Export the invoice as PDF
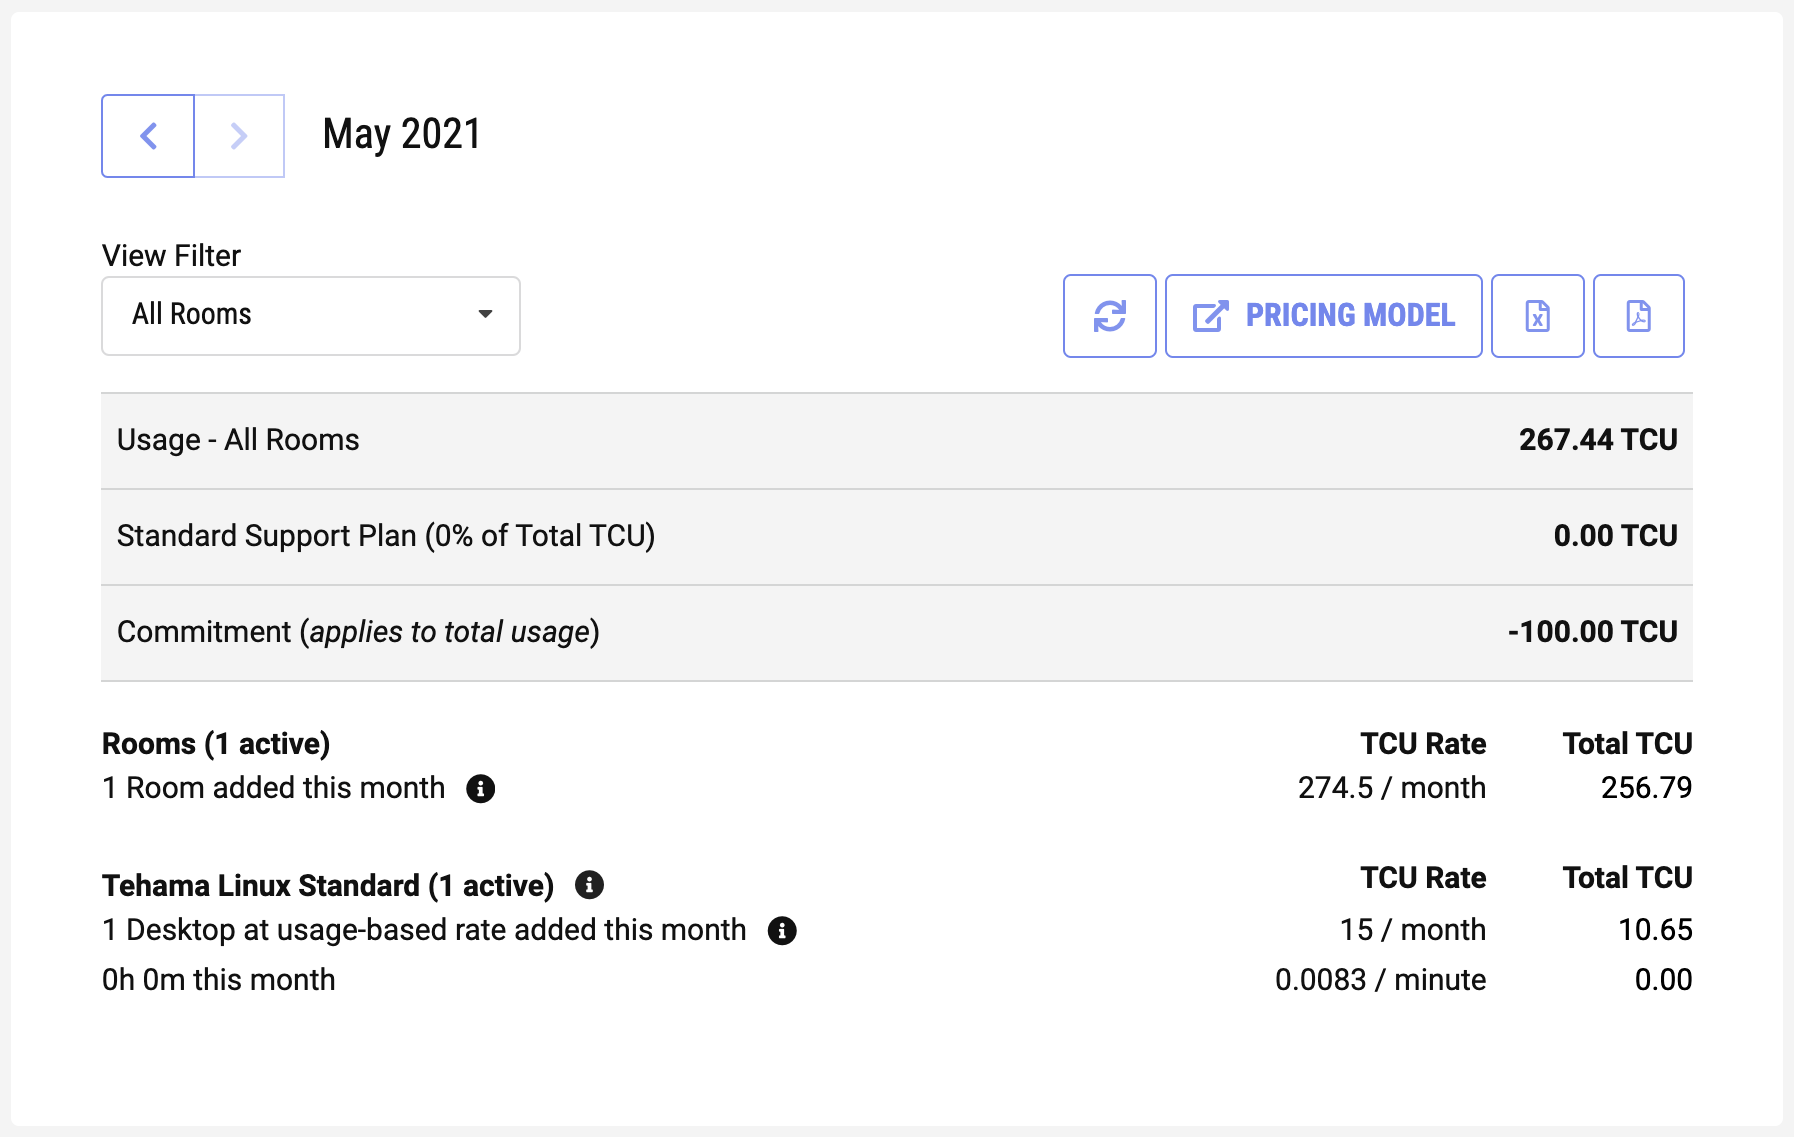1794x1137 pixels. [1639, 315]
